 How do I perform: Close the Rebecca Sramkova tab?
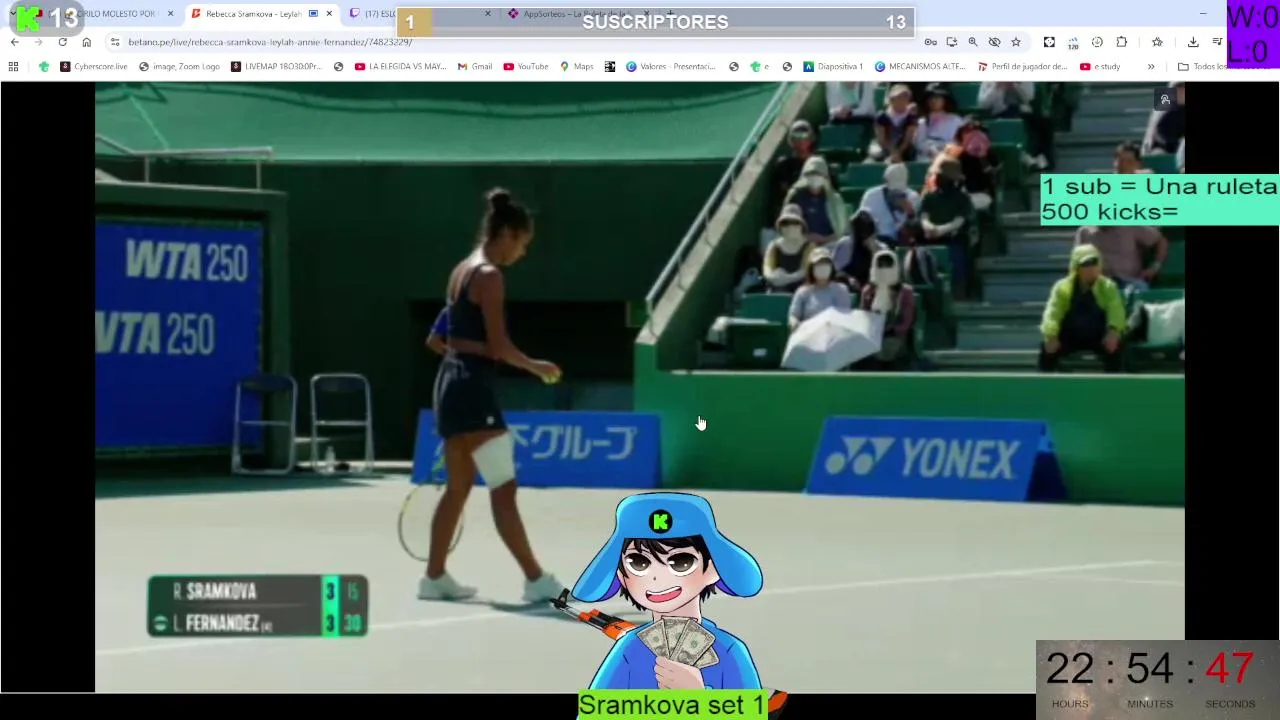pyautogui.click(x=329, y=14)
